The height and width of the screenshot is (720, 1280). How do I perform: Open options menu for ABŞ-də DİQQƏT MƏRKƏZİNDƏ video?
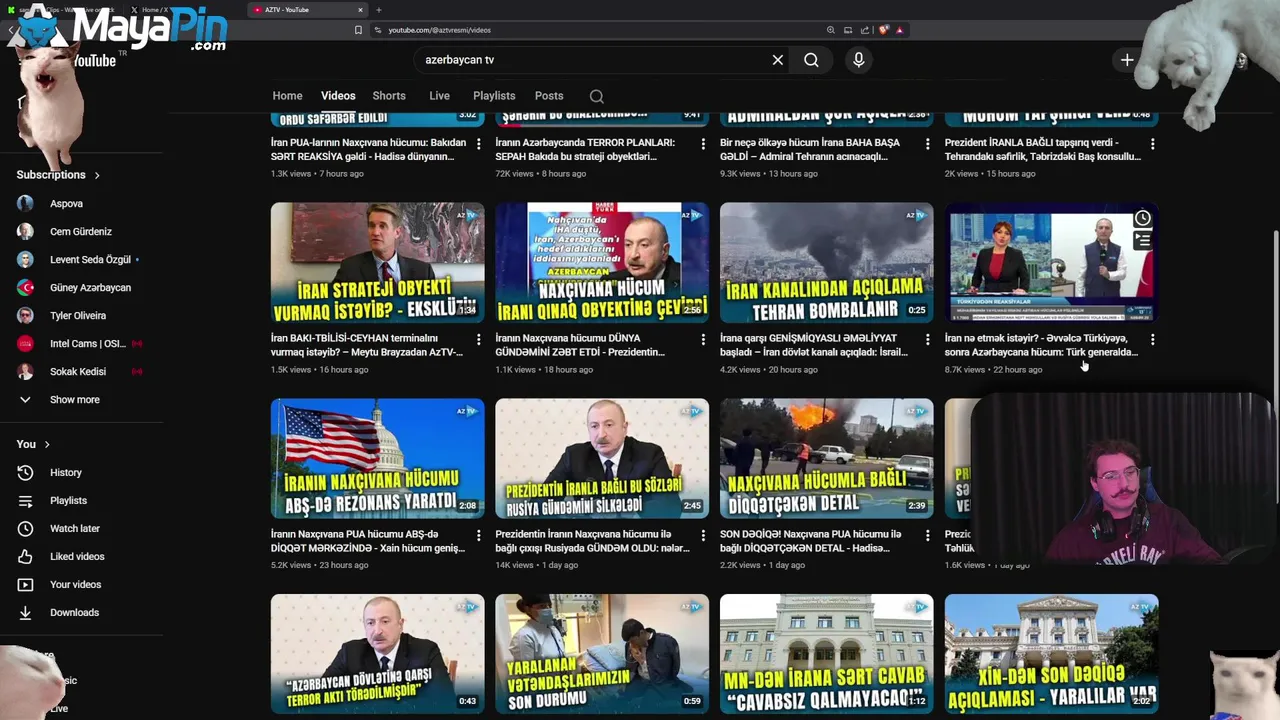478,536
